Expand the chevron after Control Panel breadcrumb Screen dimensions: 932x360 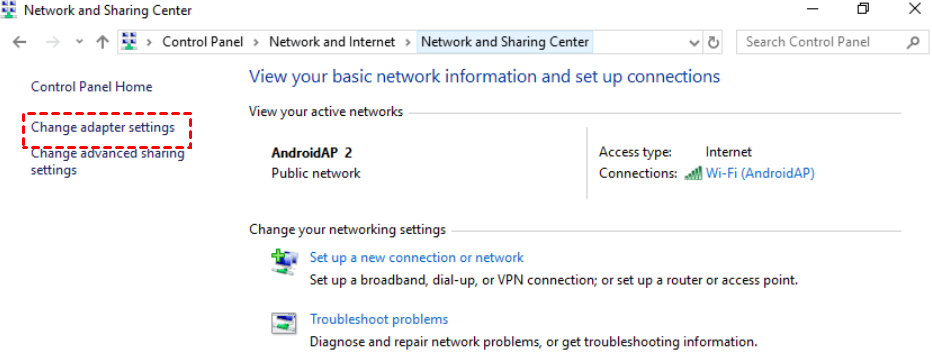click(256, 42)
